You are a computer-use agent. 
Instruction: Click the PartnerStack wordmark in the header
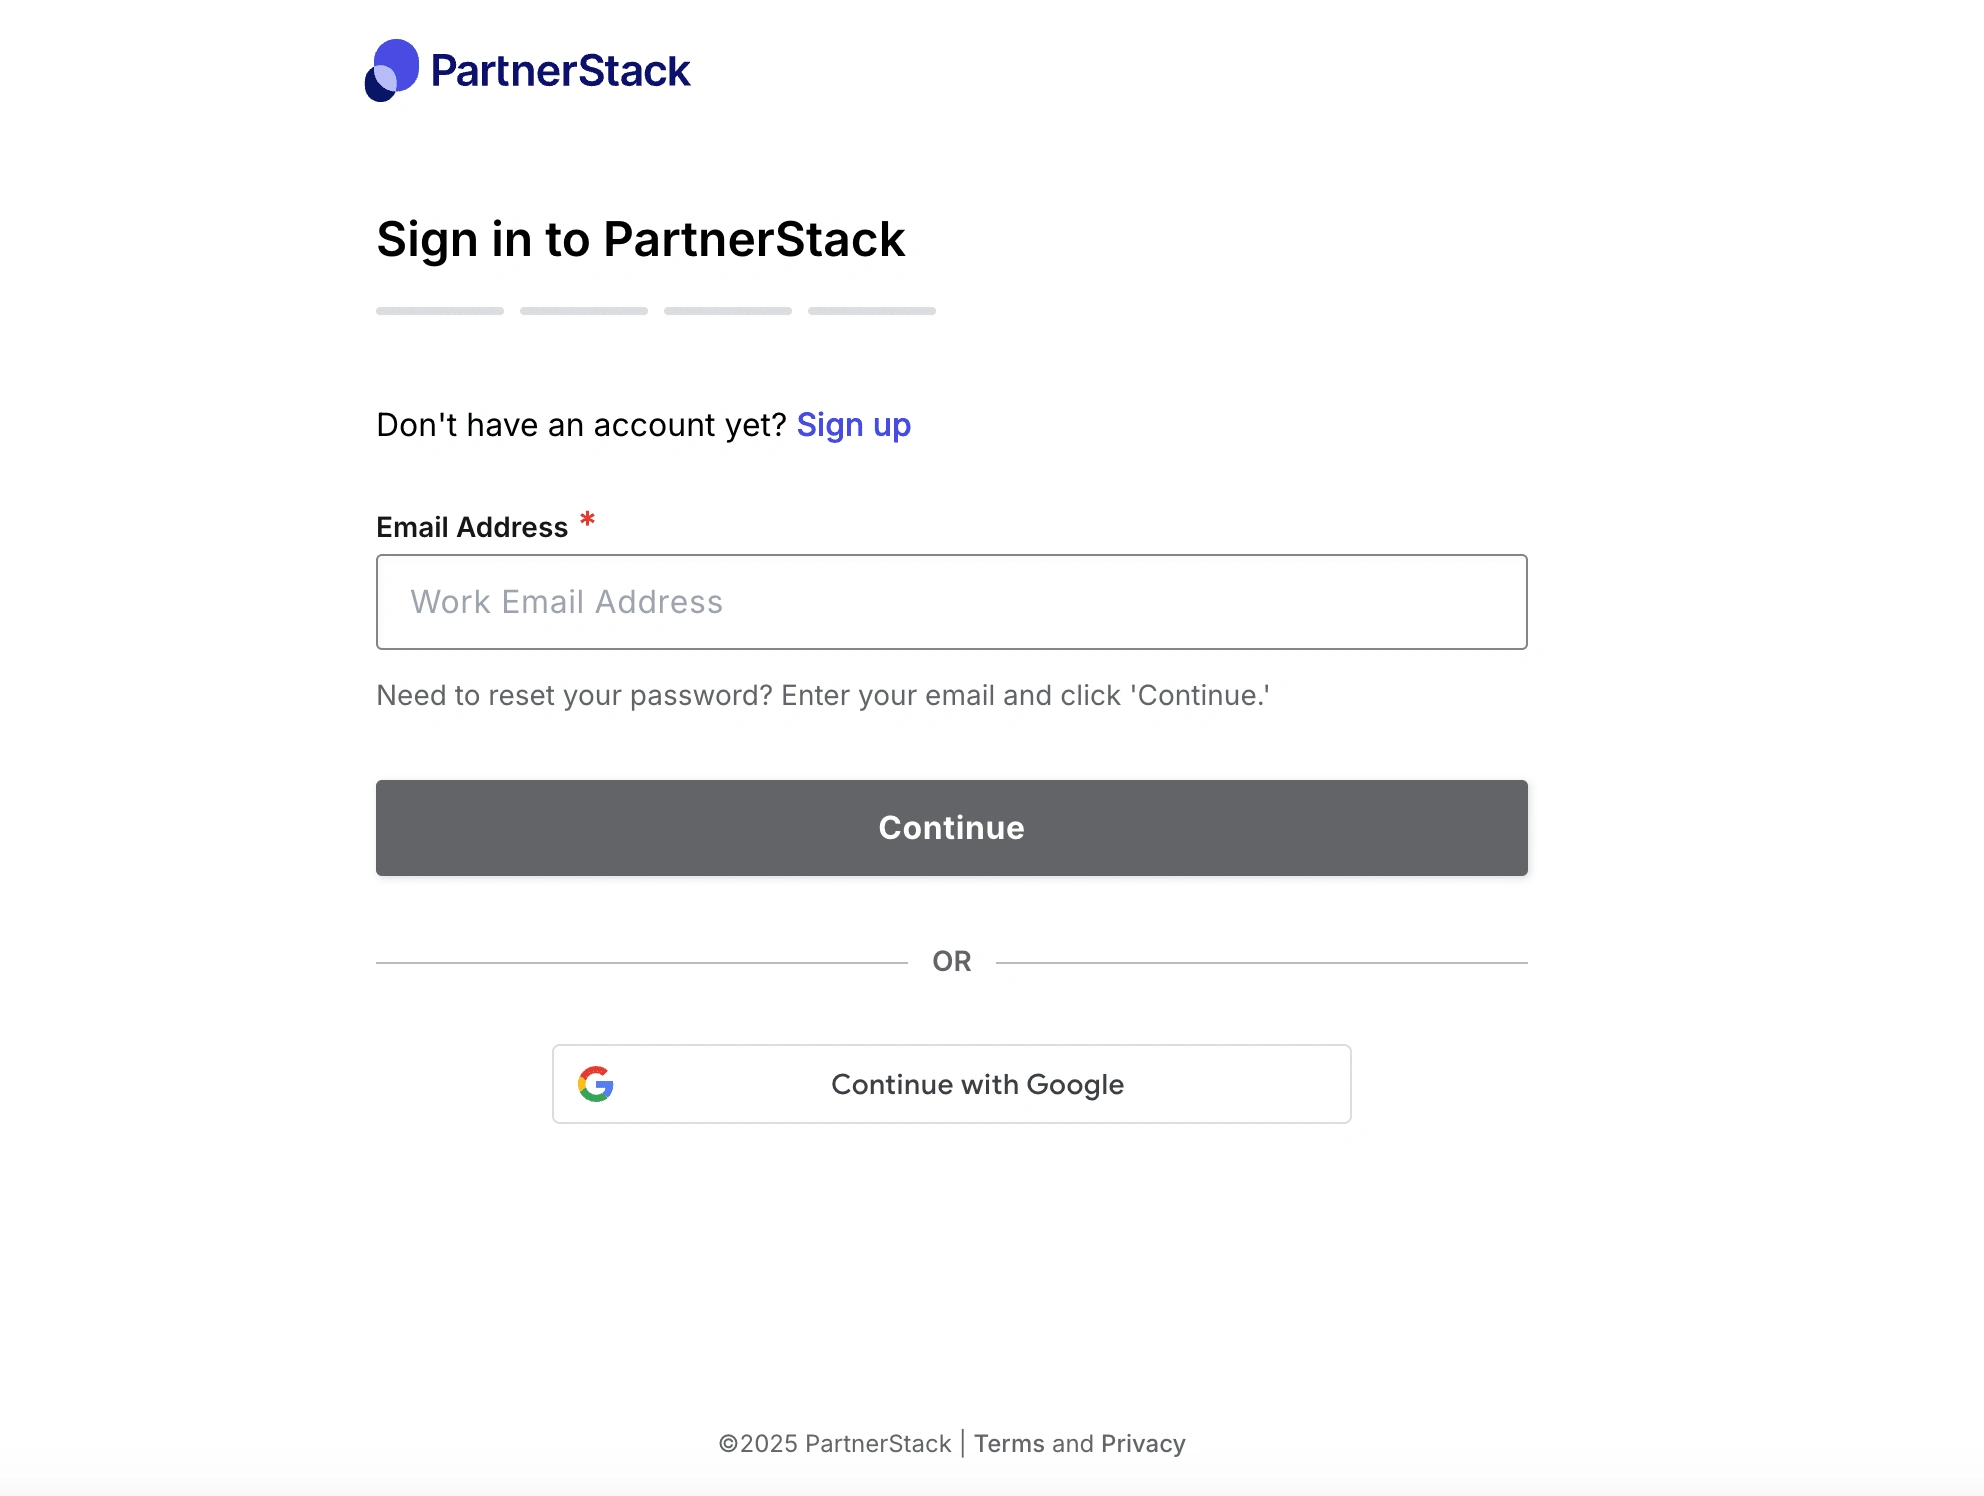pyautogui.click(x=560, y=71)
